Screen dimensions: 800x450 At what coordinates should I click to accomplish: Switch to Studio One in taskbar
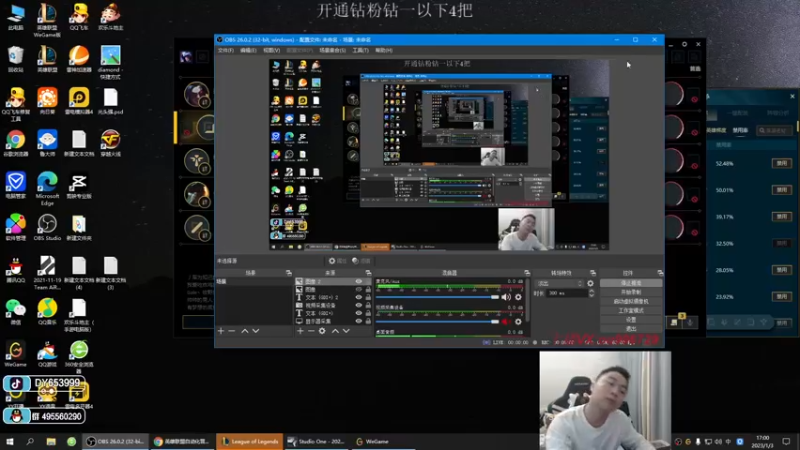coord(316,441)
